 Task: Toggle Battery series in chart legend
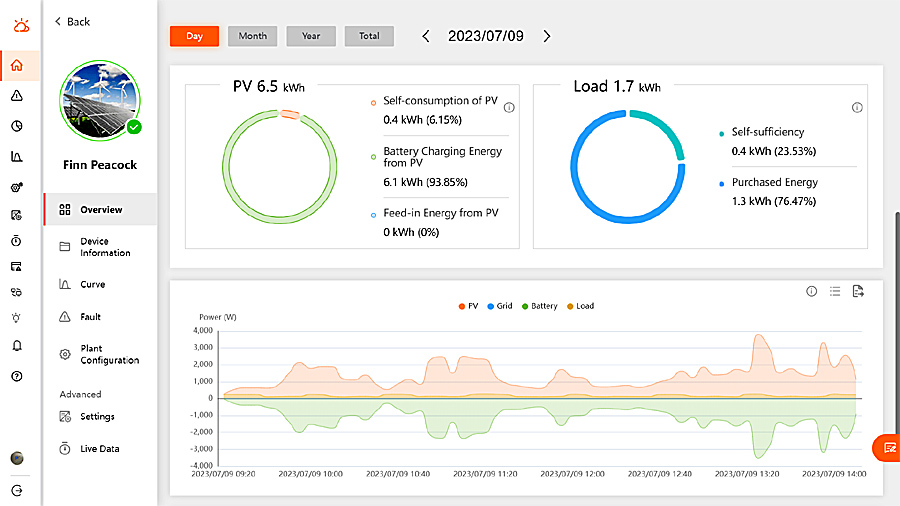click(540, 306)
